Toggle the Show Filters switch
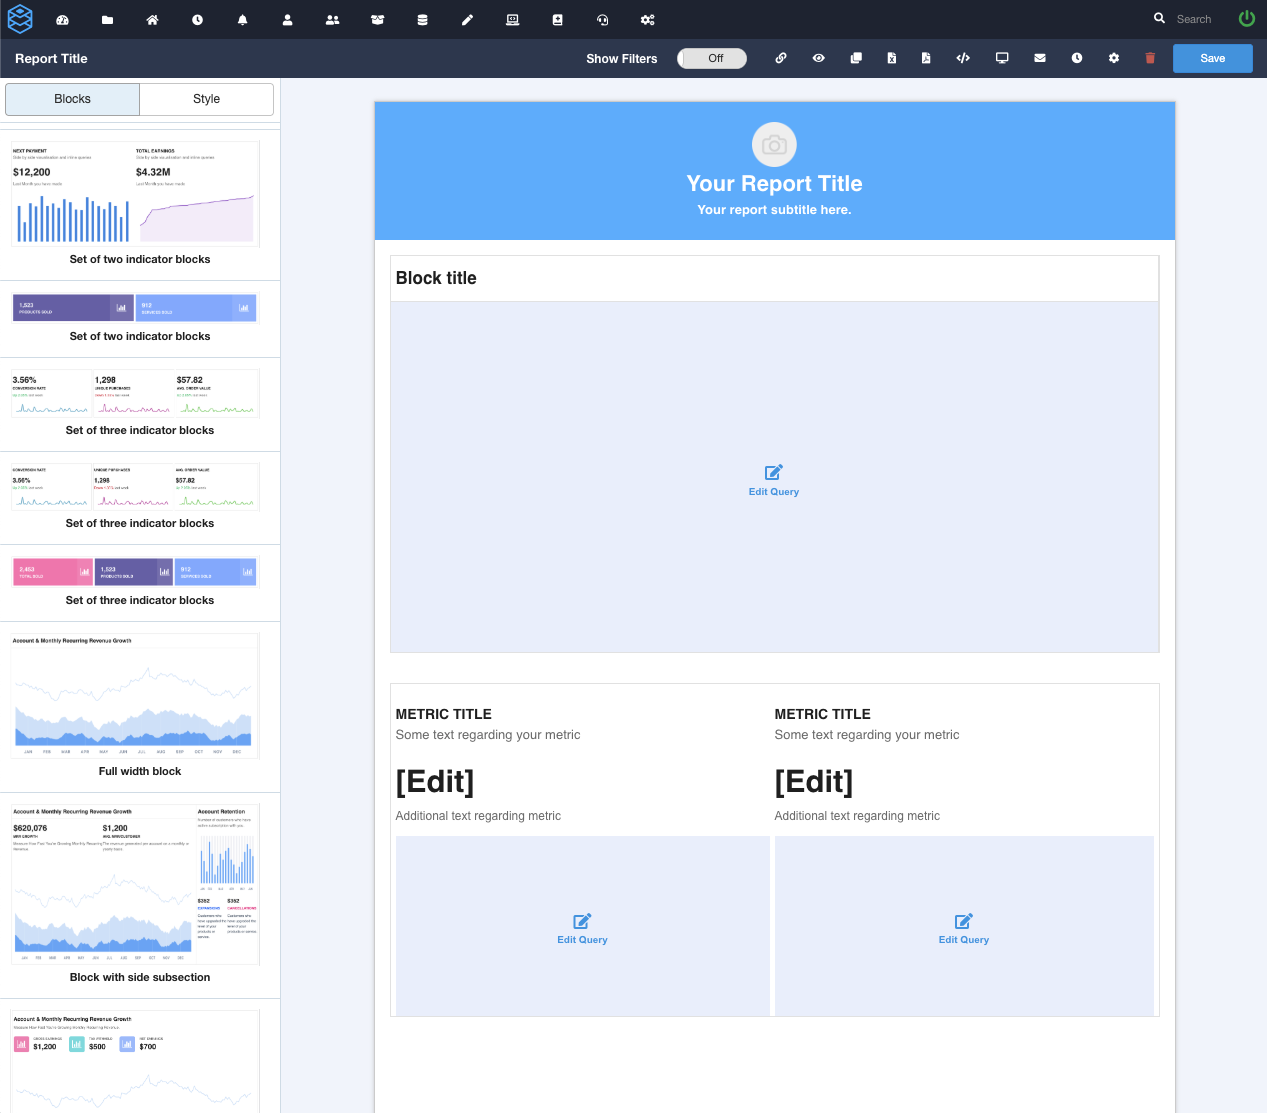Screen dimensions: 1267x1113 [x=712, y=58]
